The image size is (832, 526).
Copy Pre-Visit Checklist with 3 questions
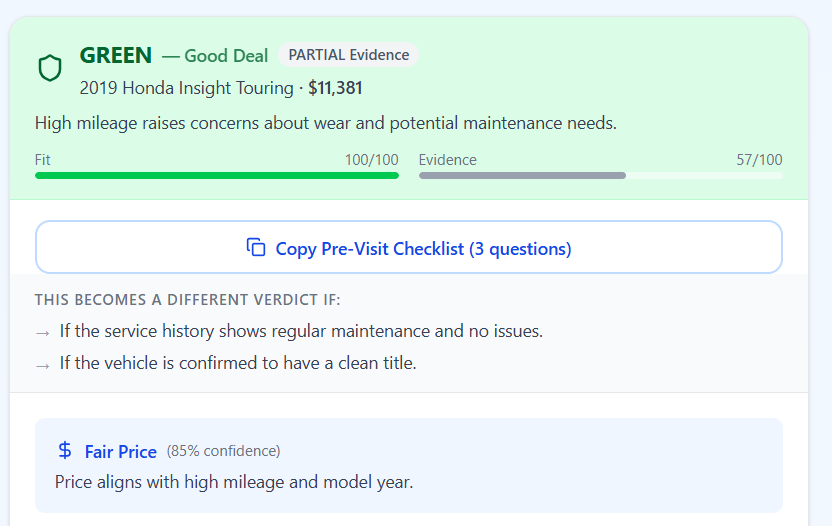(409, 247)
